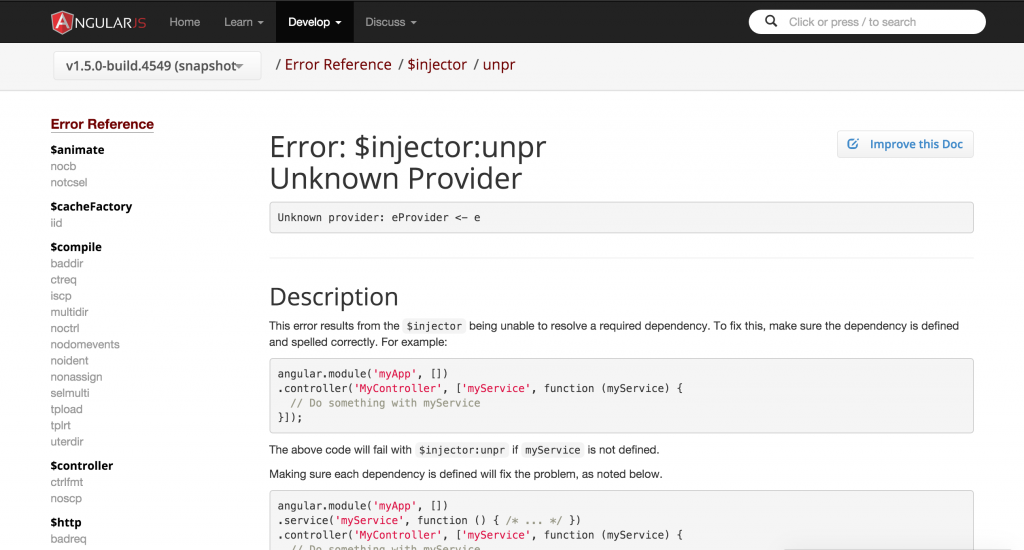Go to Error Reference breadcrumb
This screenshot has width=1024, height=550.
[x=338, y=65]
